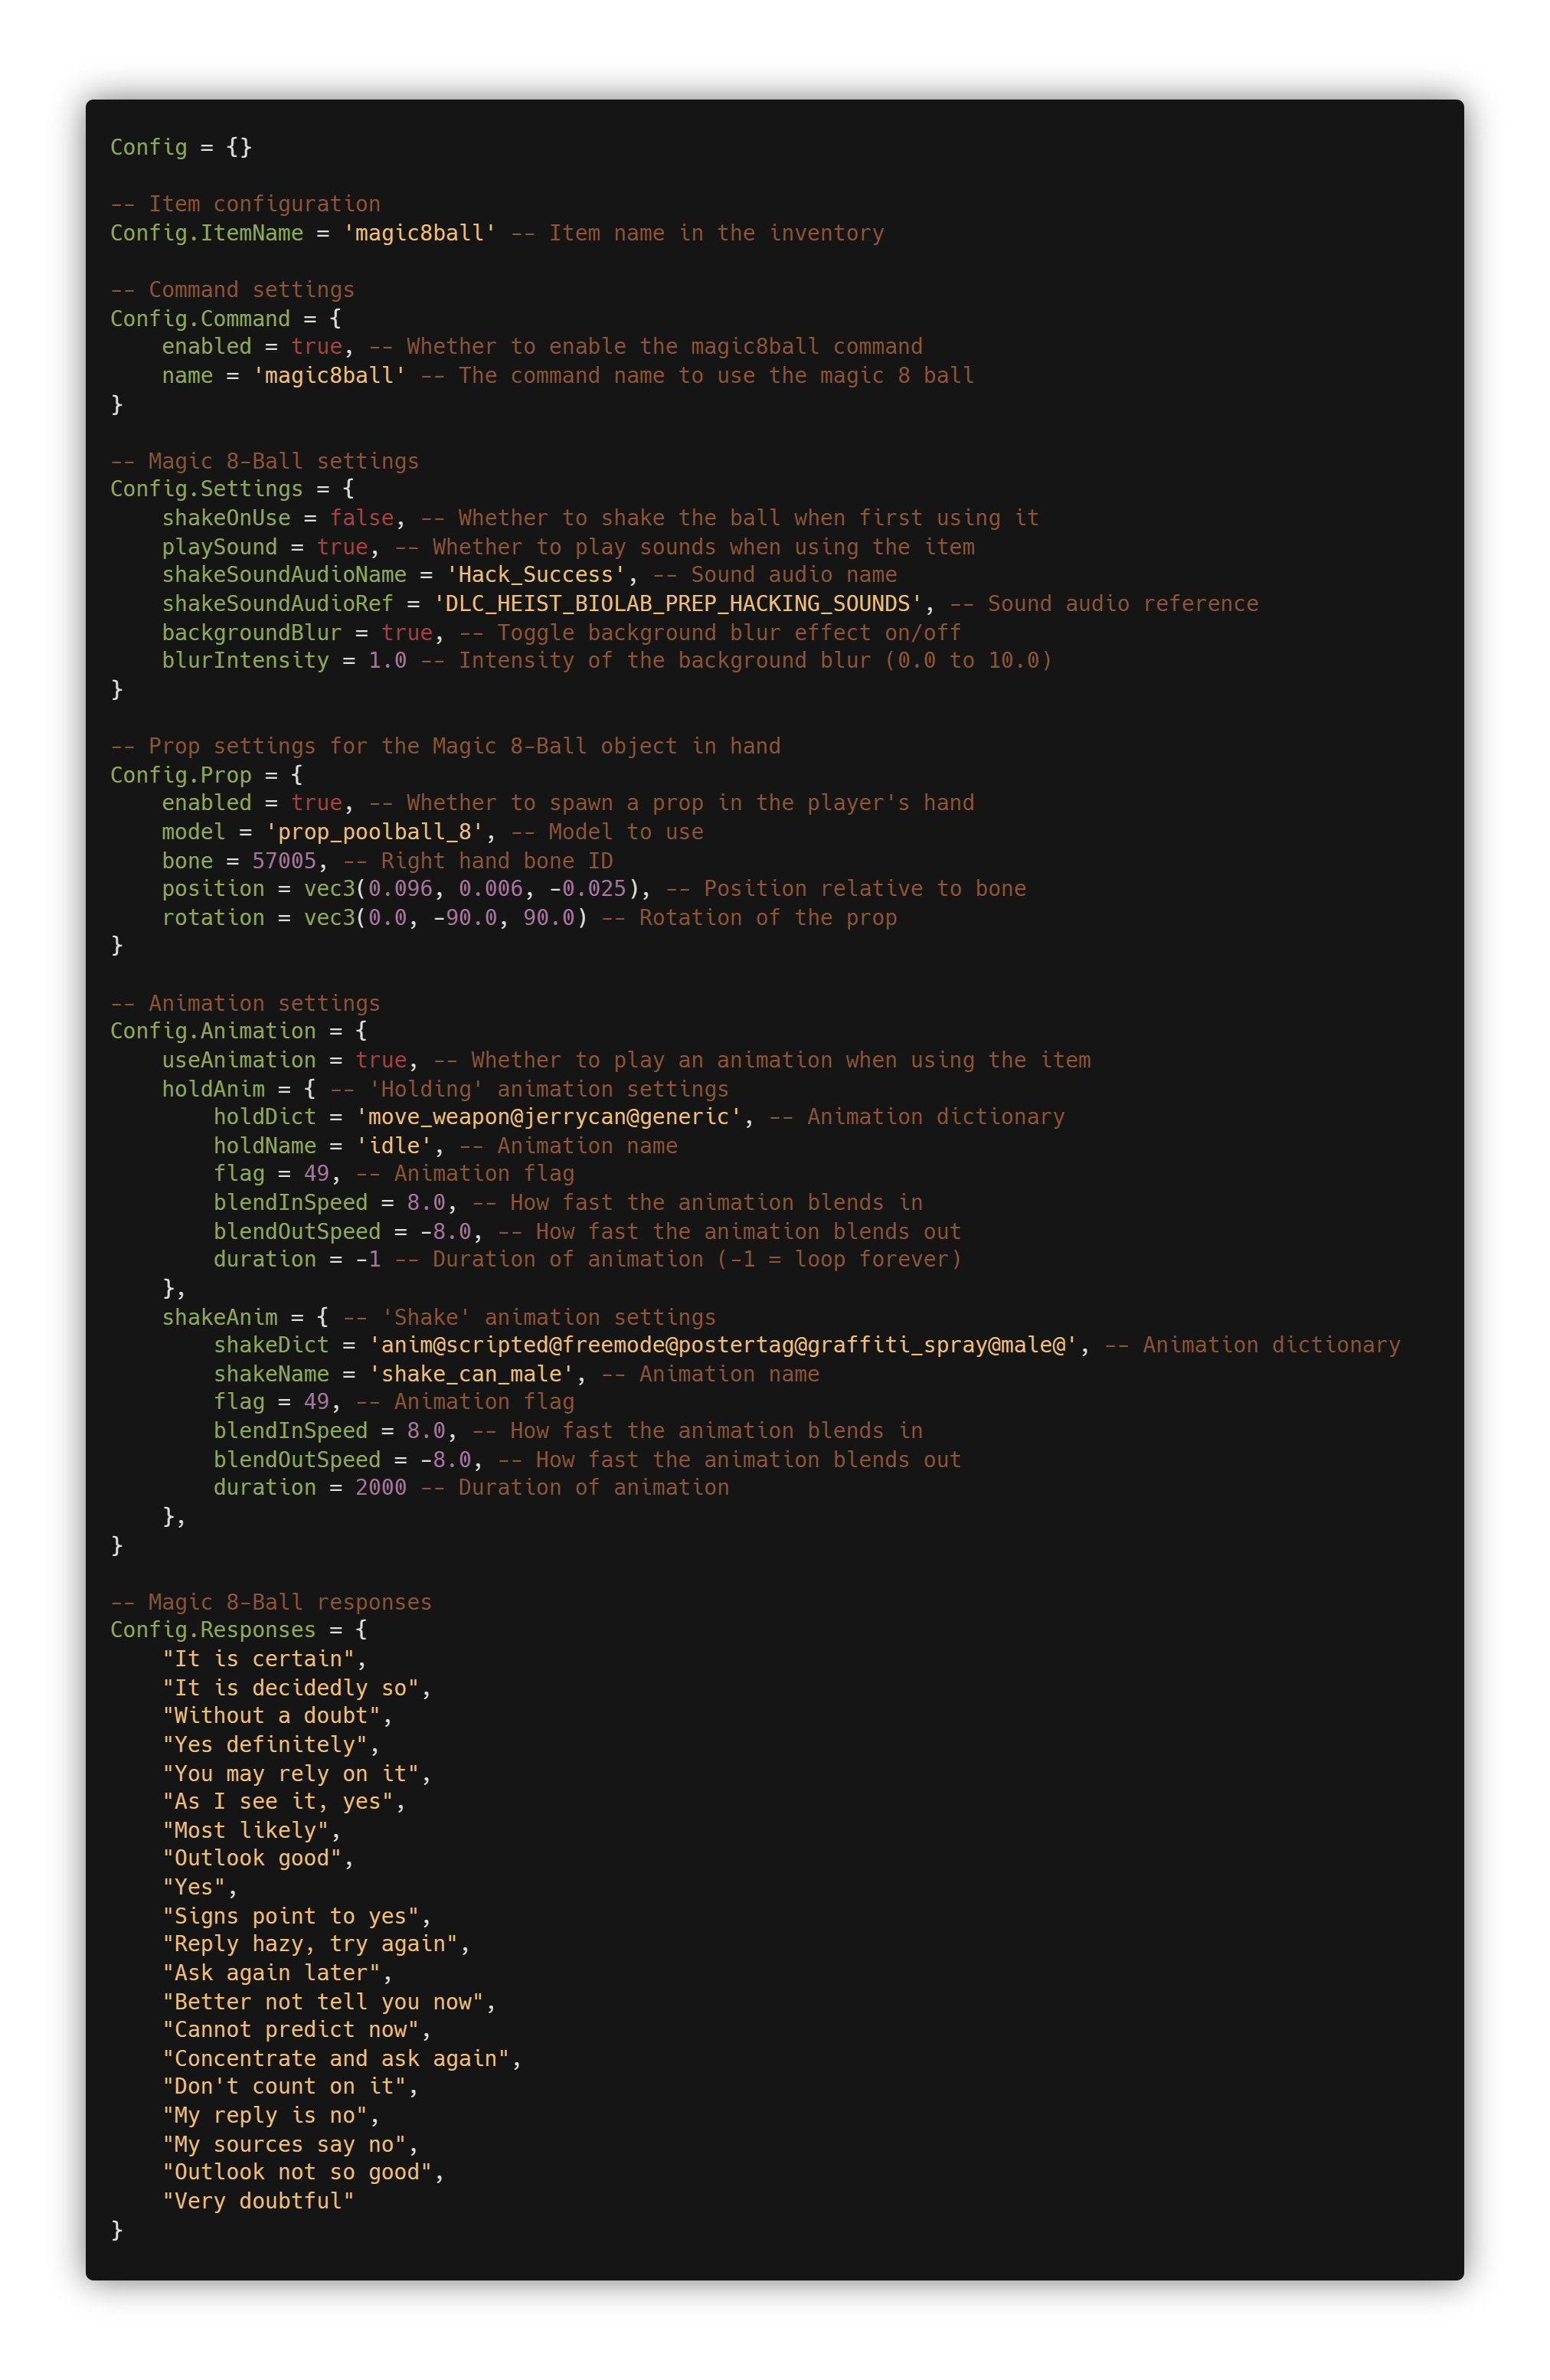Click the "-- Item configuration" comment line

click(245, 204)
